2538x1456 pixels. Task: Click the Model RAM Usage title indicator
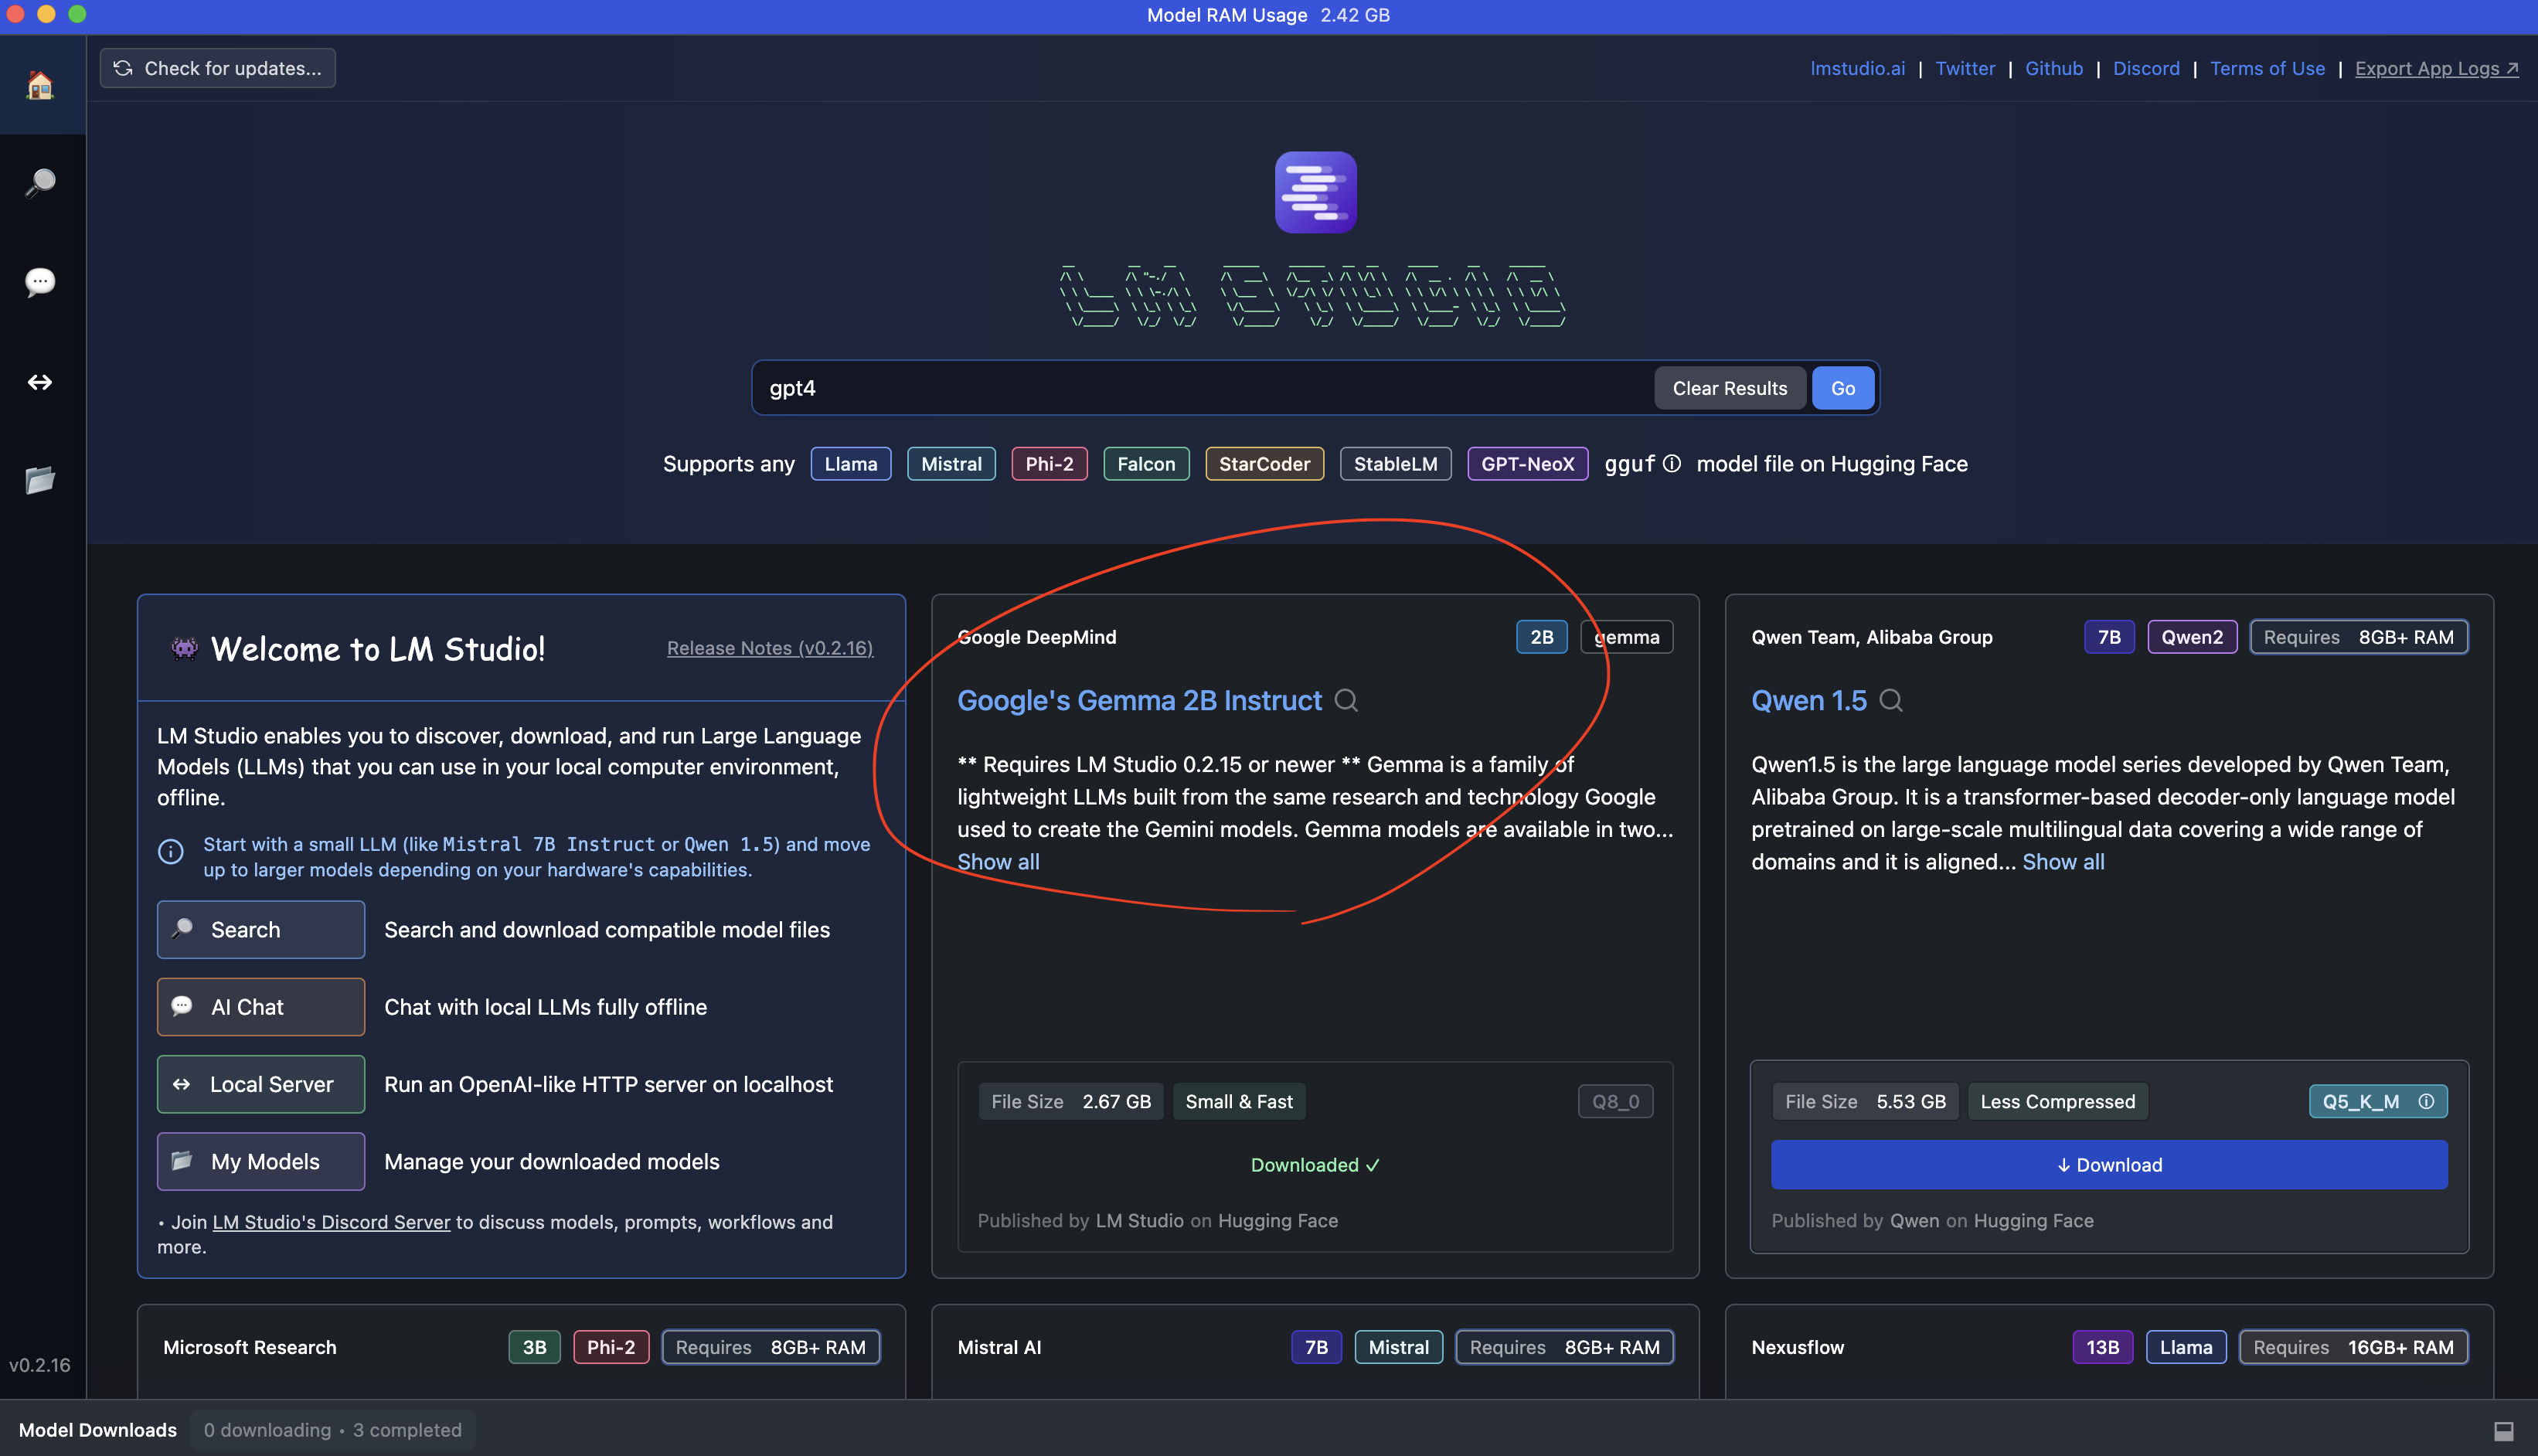click(x=1268, y=15)
